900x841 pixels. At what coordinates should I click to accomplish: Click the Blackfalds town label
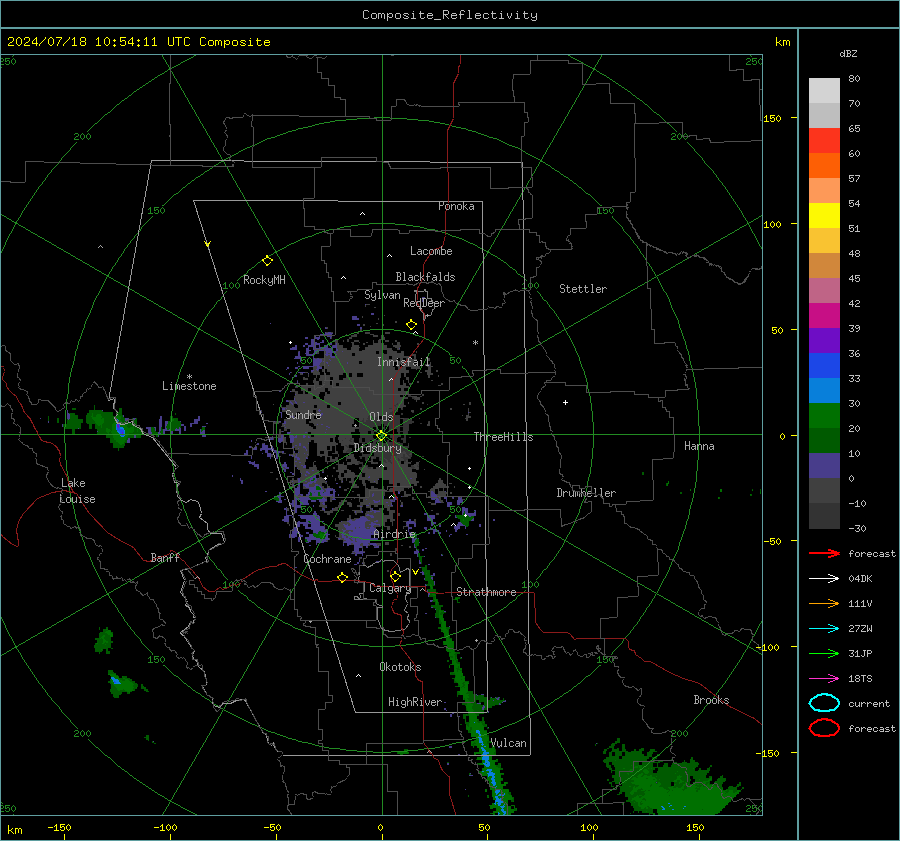click(x=425, y=277)
